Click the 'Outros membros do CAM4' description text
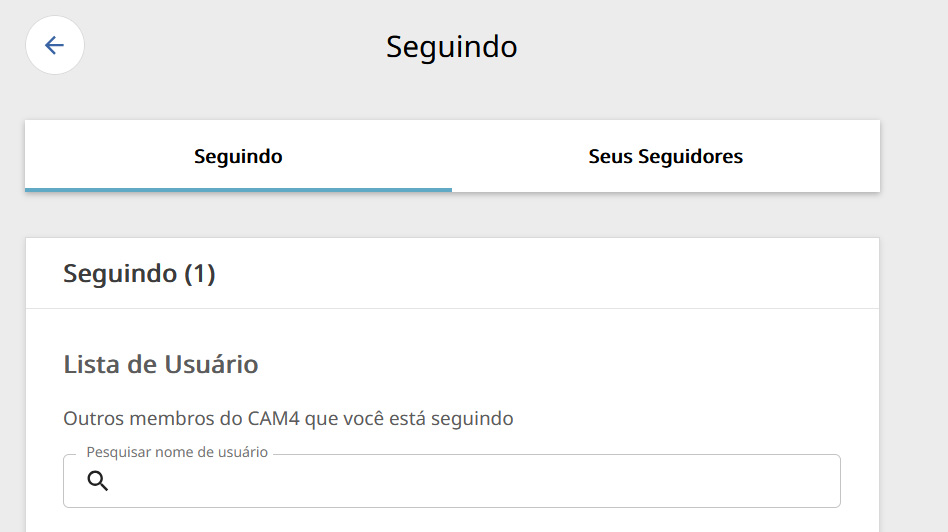The width and height of the screenshot is (948, 532). (288, 418)
